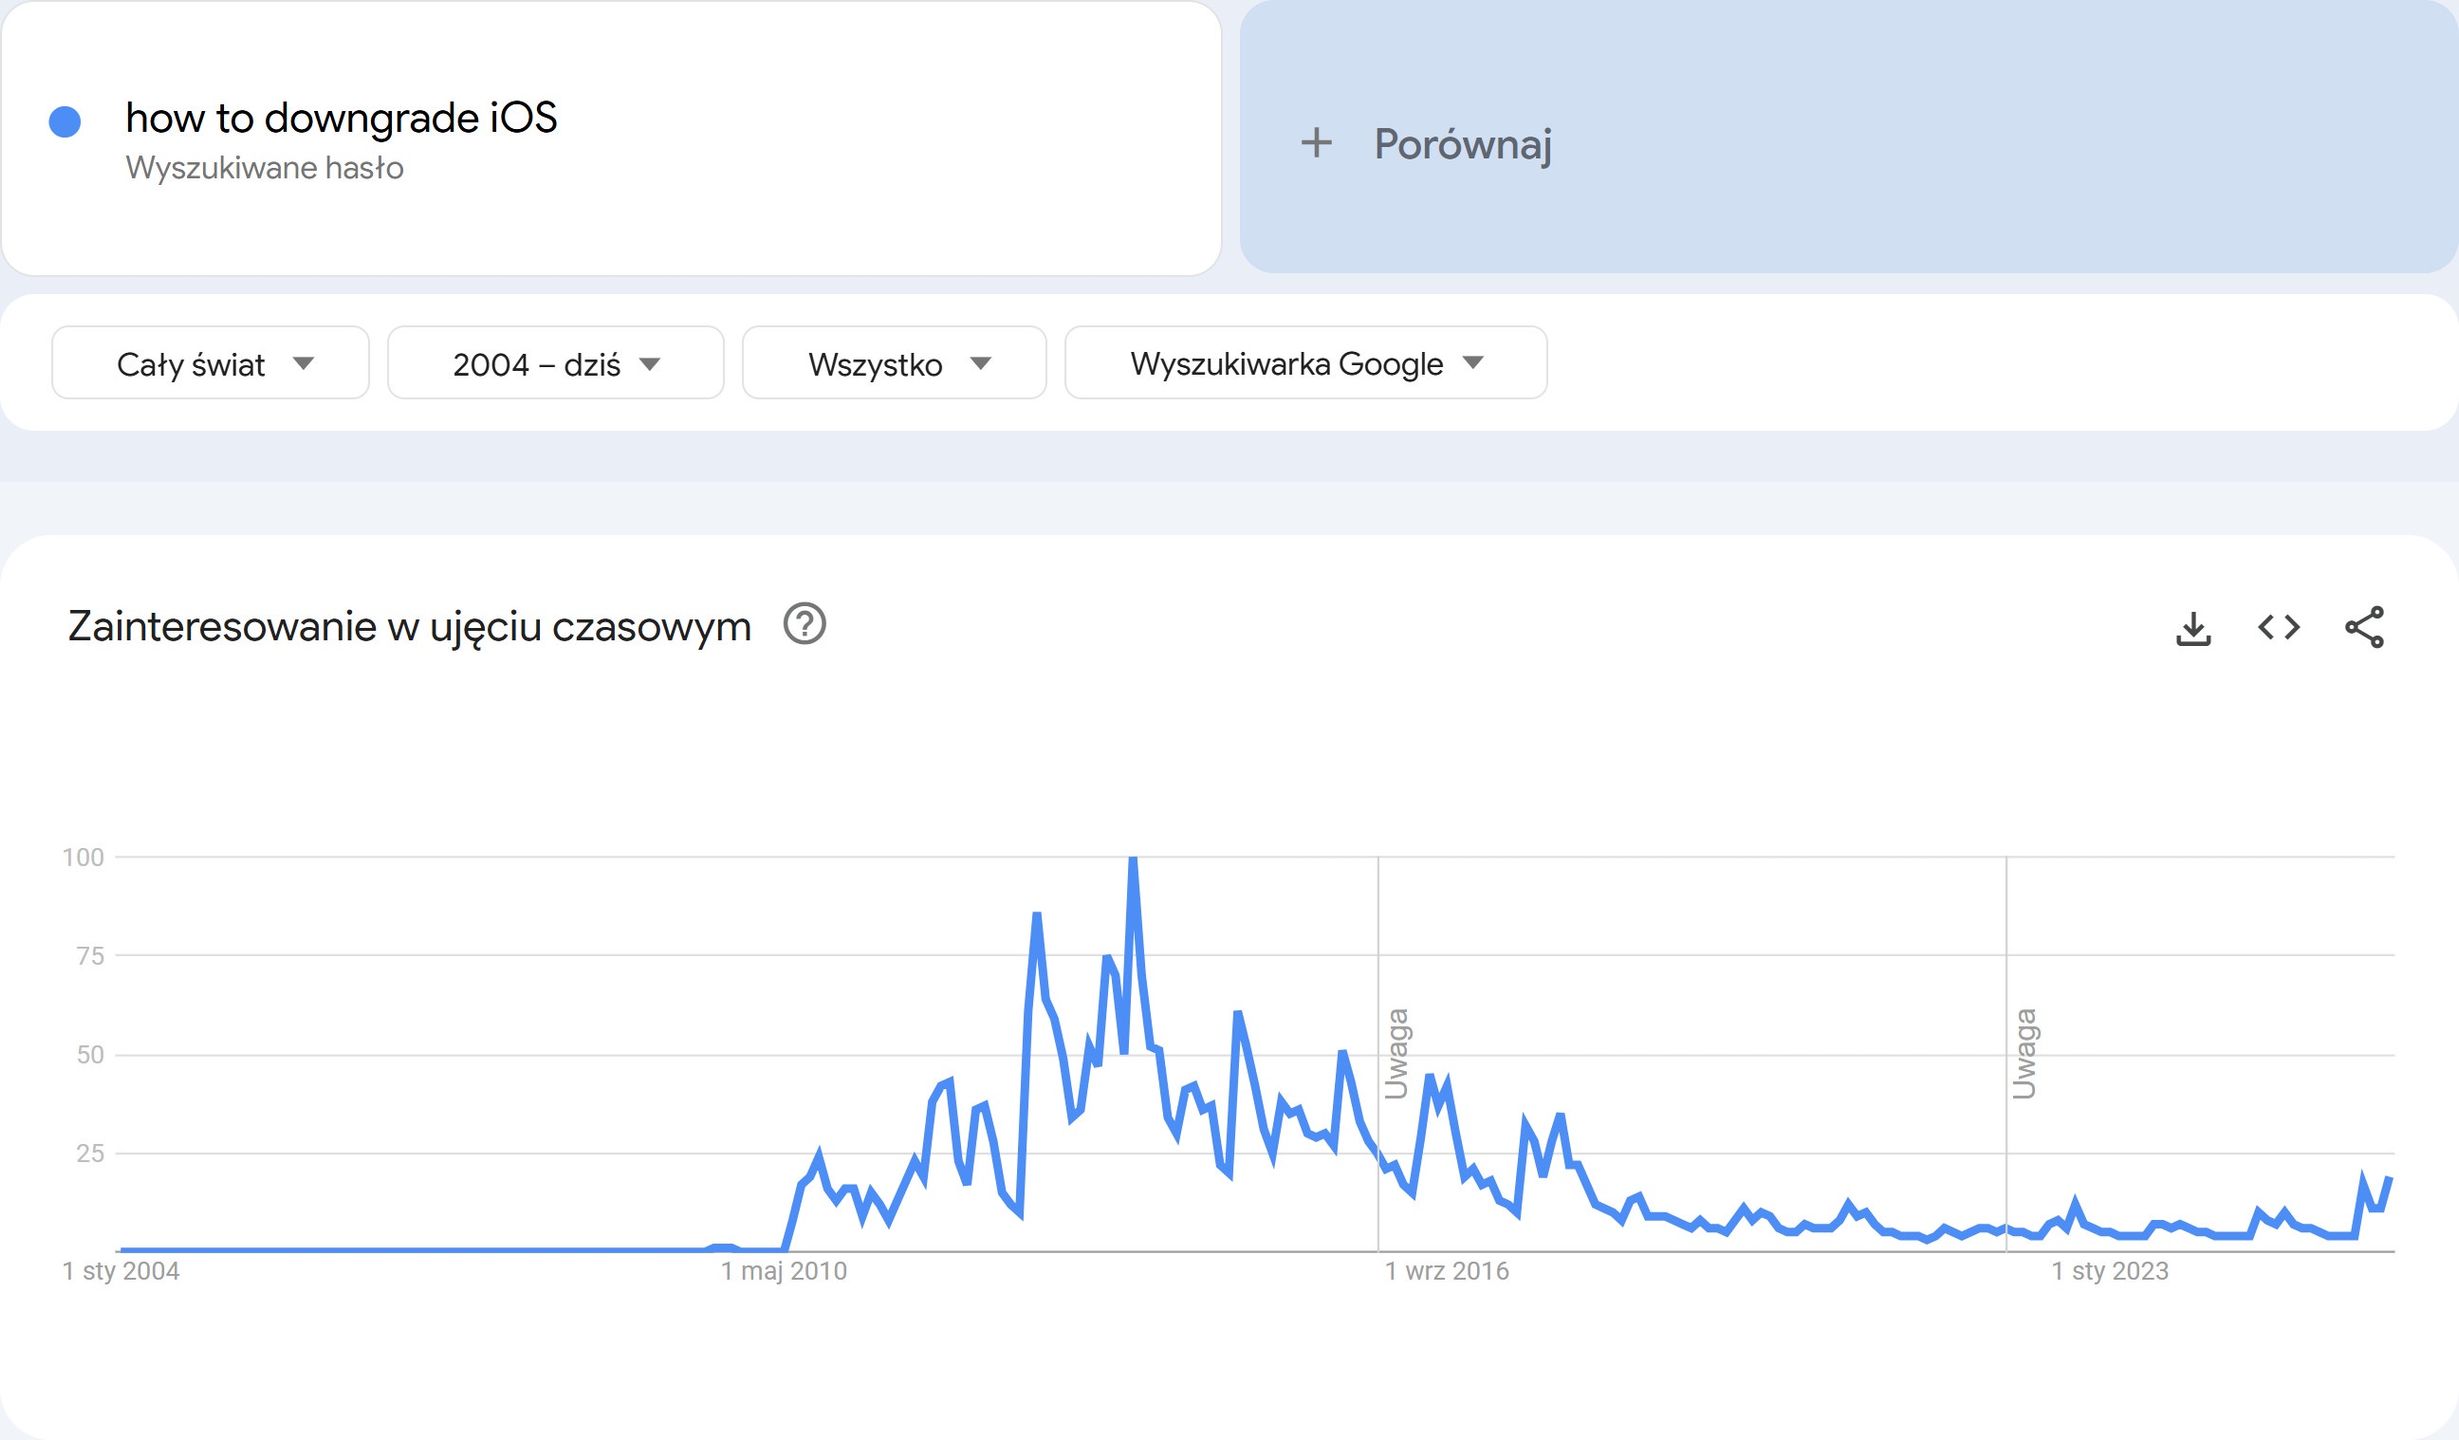This screenshot has width=2459, height=1440.
Task: Open help for Zainteresowanie w ujęciu czasowym
Action: coord(804,625)
